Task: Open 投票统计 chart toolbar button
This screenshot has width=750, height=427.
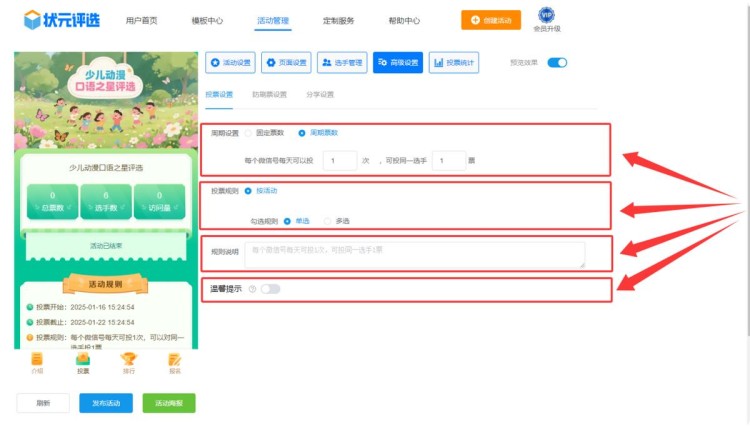Action: coord(453,63)
